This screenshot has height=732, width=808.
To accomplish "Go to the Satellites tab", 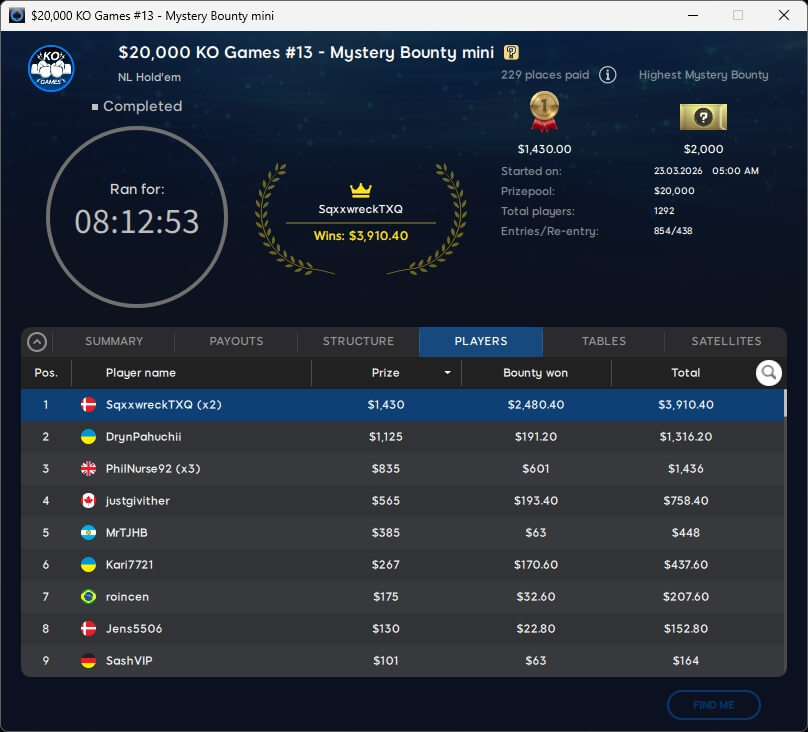I will tap(726, 341).
